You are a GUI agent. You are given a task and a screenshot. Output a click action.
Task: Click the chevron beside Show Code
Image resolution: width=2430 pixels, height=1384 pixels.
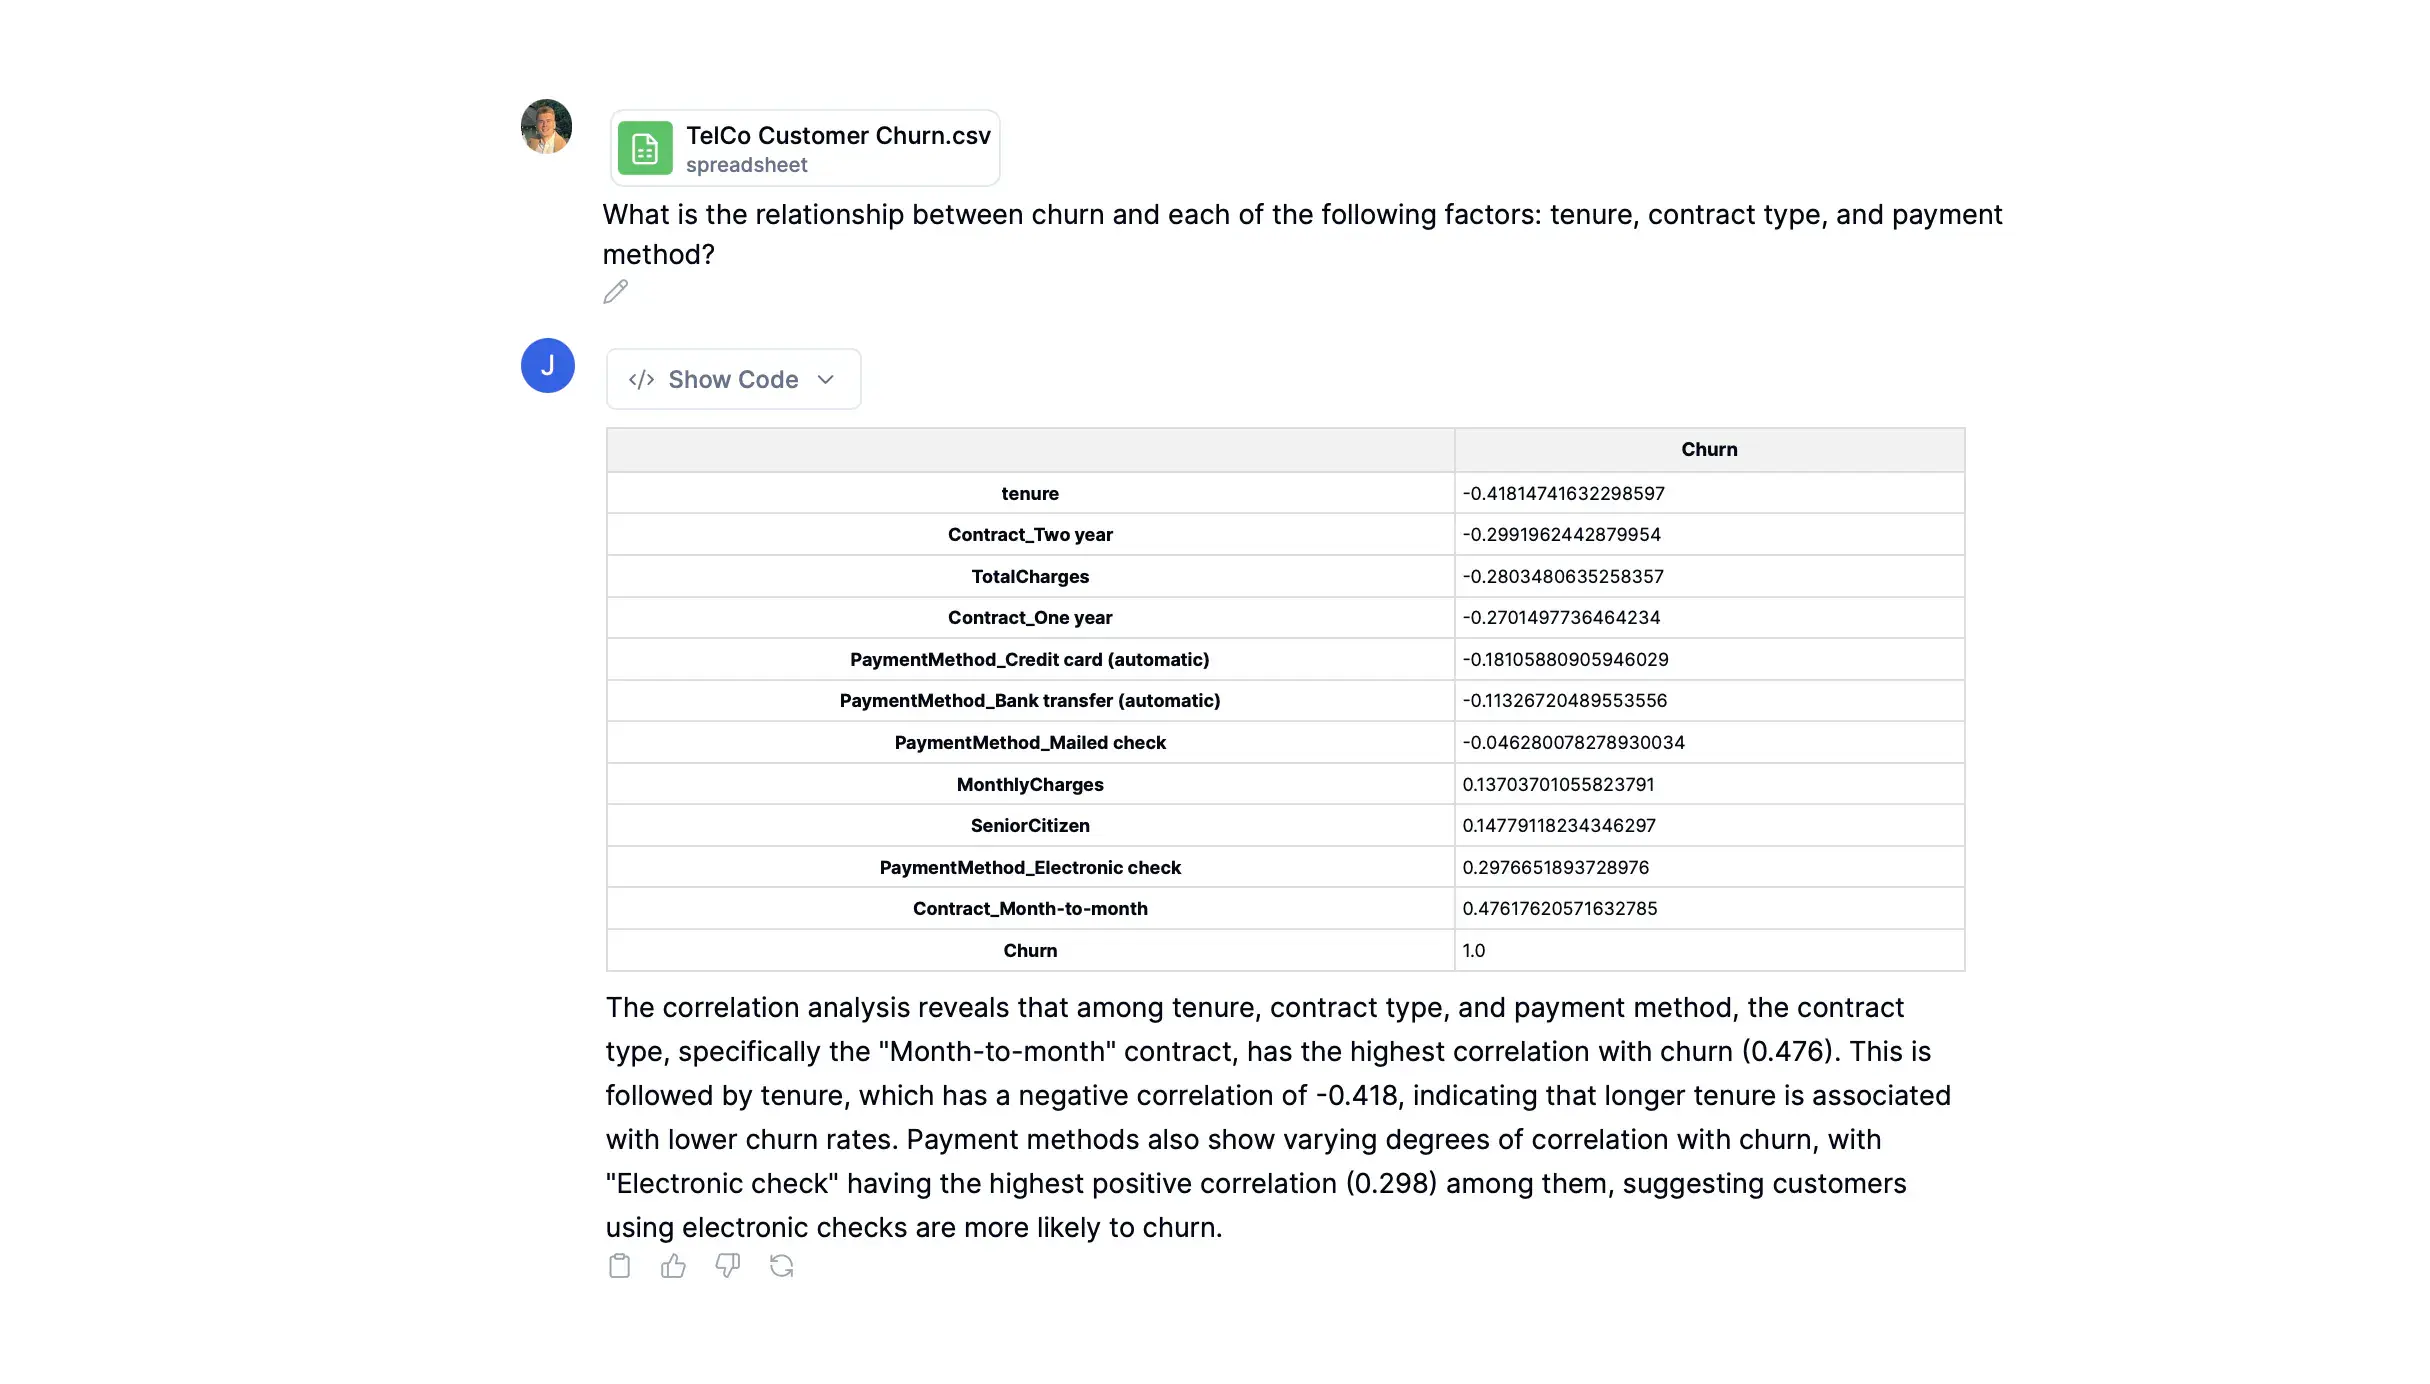click(x=826, y=379)
